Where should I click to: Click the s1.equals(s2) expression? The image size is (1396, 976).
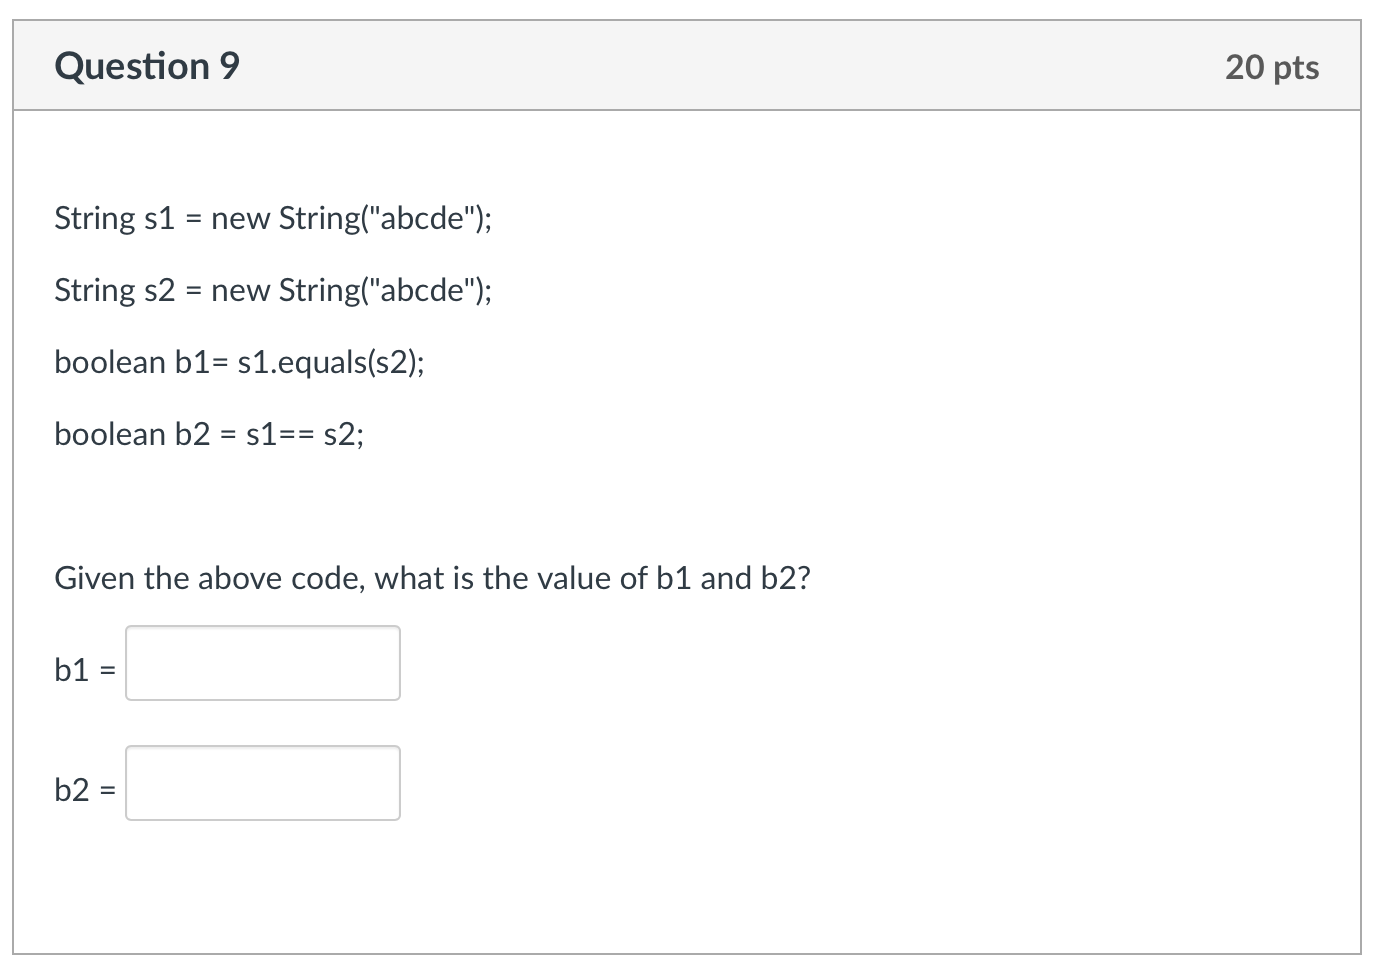coord(326,362)
